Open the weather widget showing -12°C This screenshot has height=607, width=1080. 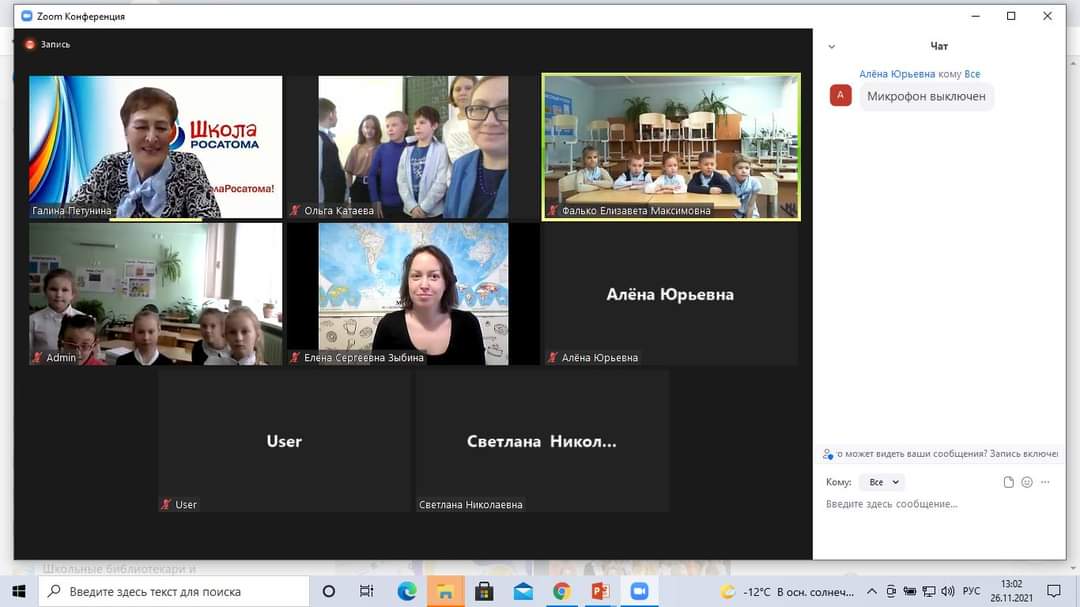787,592
